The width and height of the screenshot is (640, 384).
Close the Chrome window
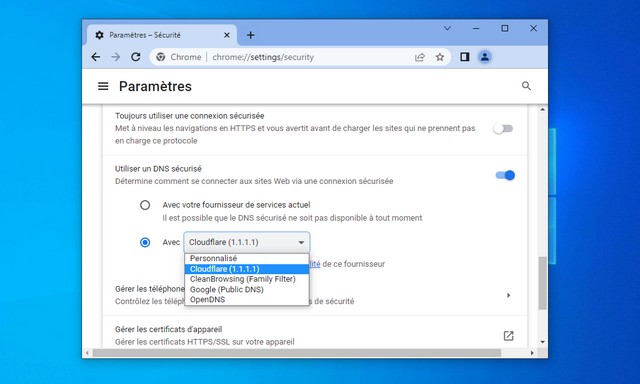(533, 29)
